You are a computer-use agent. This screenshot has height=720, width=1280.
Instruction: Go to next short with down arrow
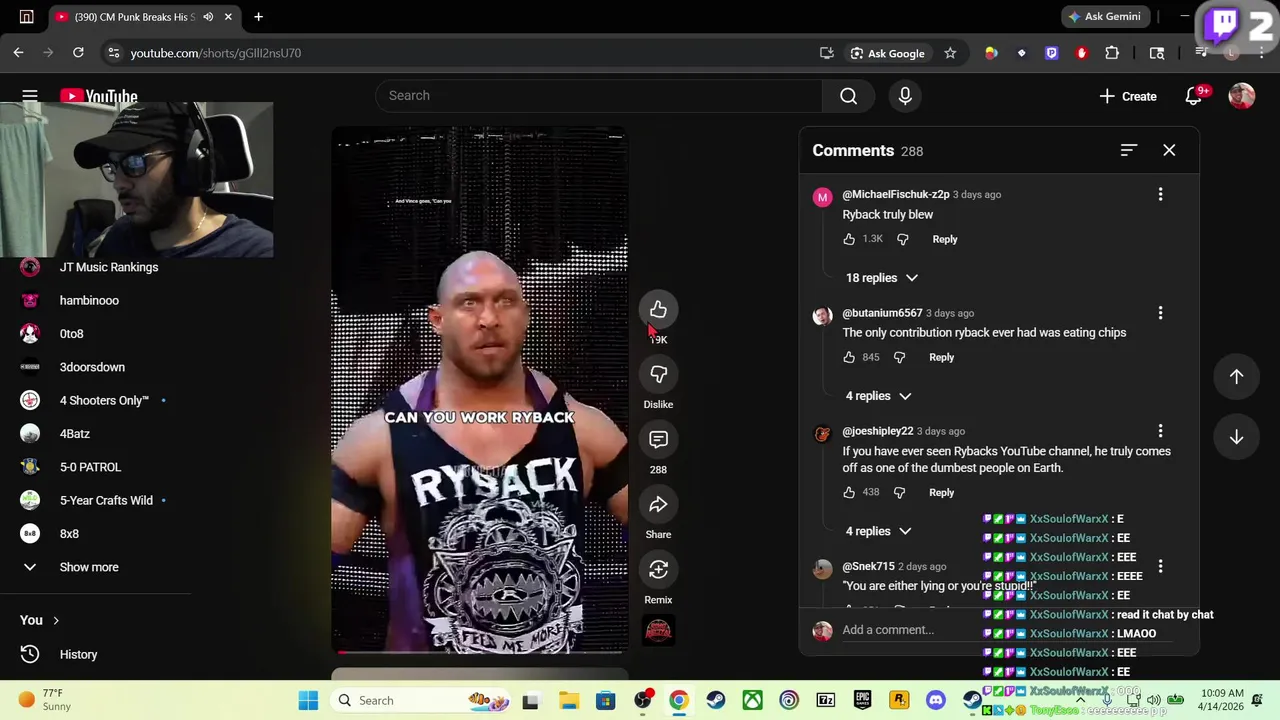pyautogui.click(x=1236, y=437)
